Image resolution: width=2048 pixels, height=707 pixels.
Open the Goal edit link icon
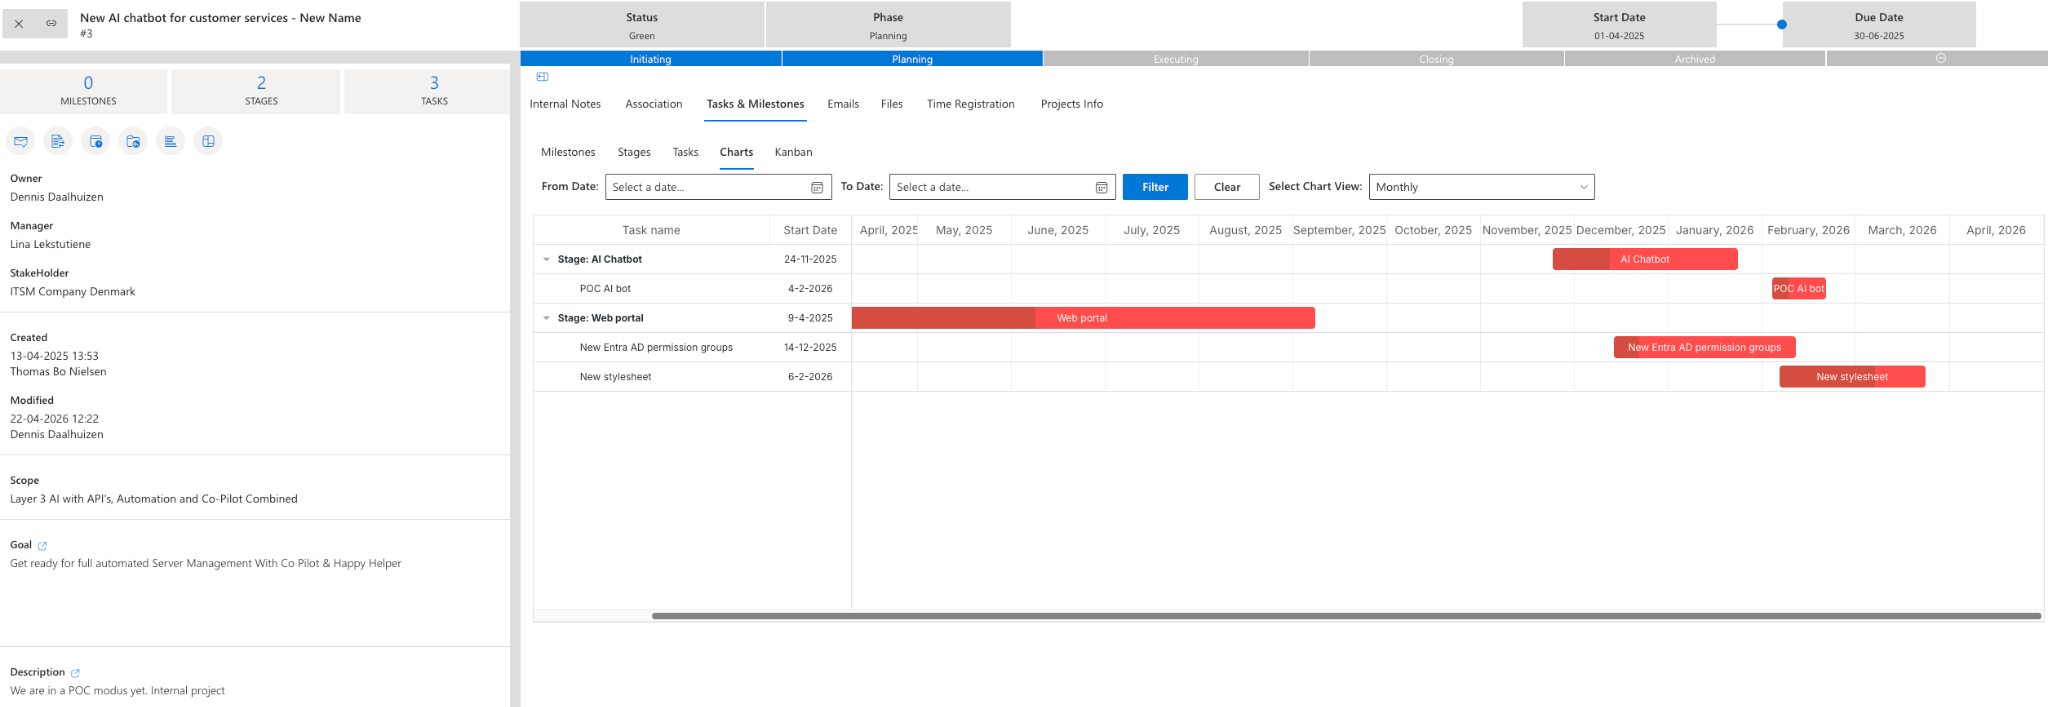click(x=42, y=546)
